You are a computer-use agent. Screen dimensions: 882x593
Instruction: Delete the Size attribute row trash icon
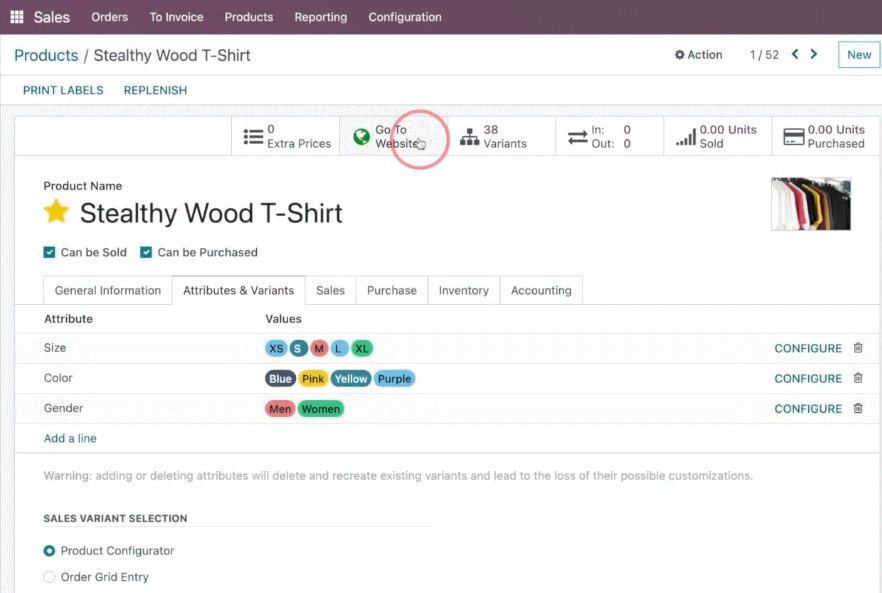pyautogui.click(x=858, y=348)
